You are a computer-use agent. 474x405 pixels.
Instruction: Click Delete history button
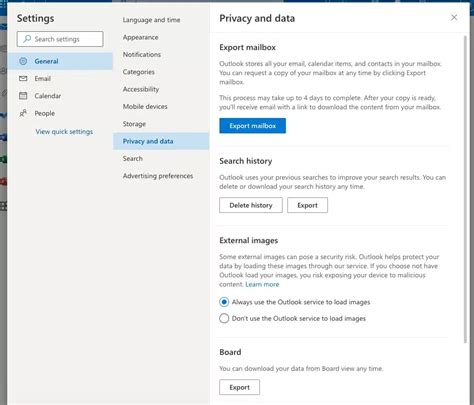click(x=251, y=205)
